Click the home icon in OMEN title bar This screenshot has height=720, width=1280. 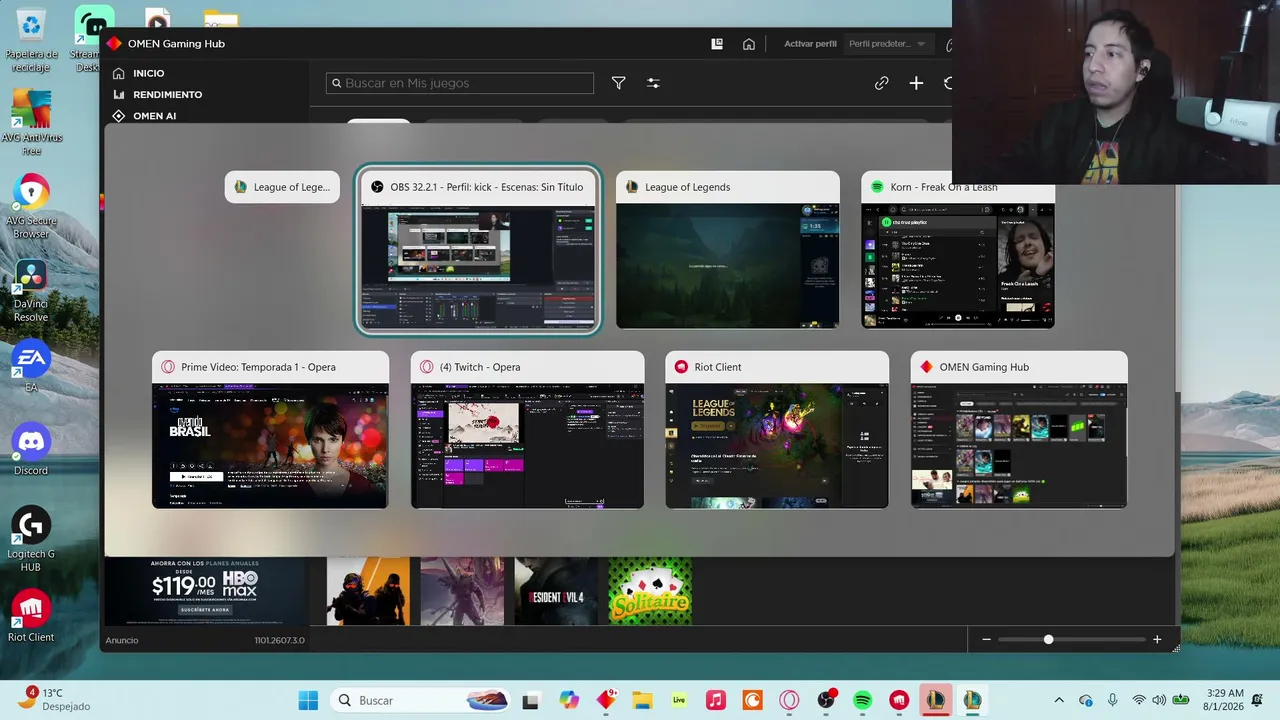(748, 44)
